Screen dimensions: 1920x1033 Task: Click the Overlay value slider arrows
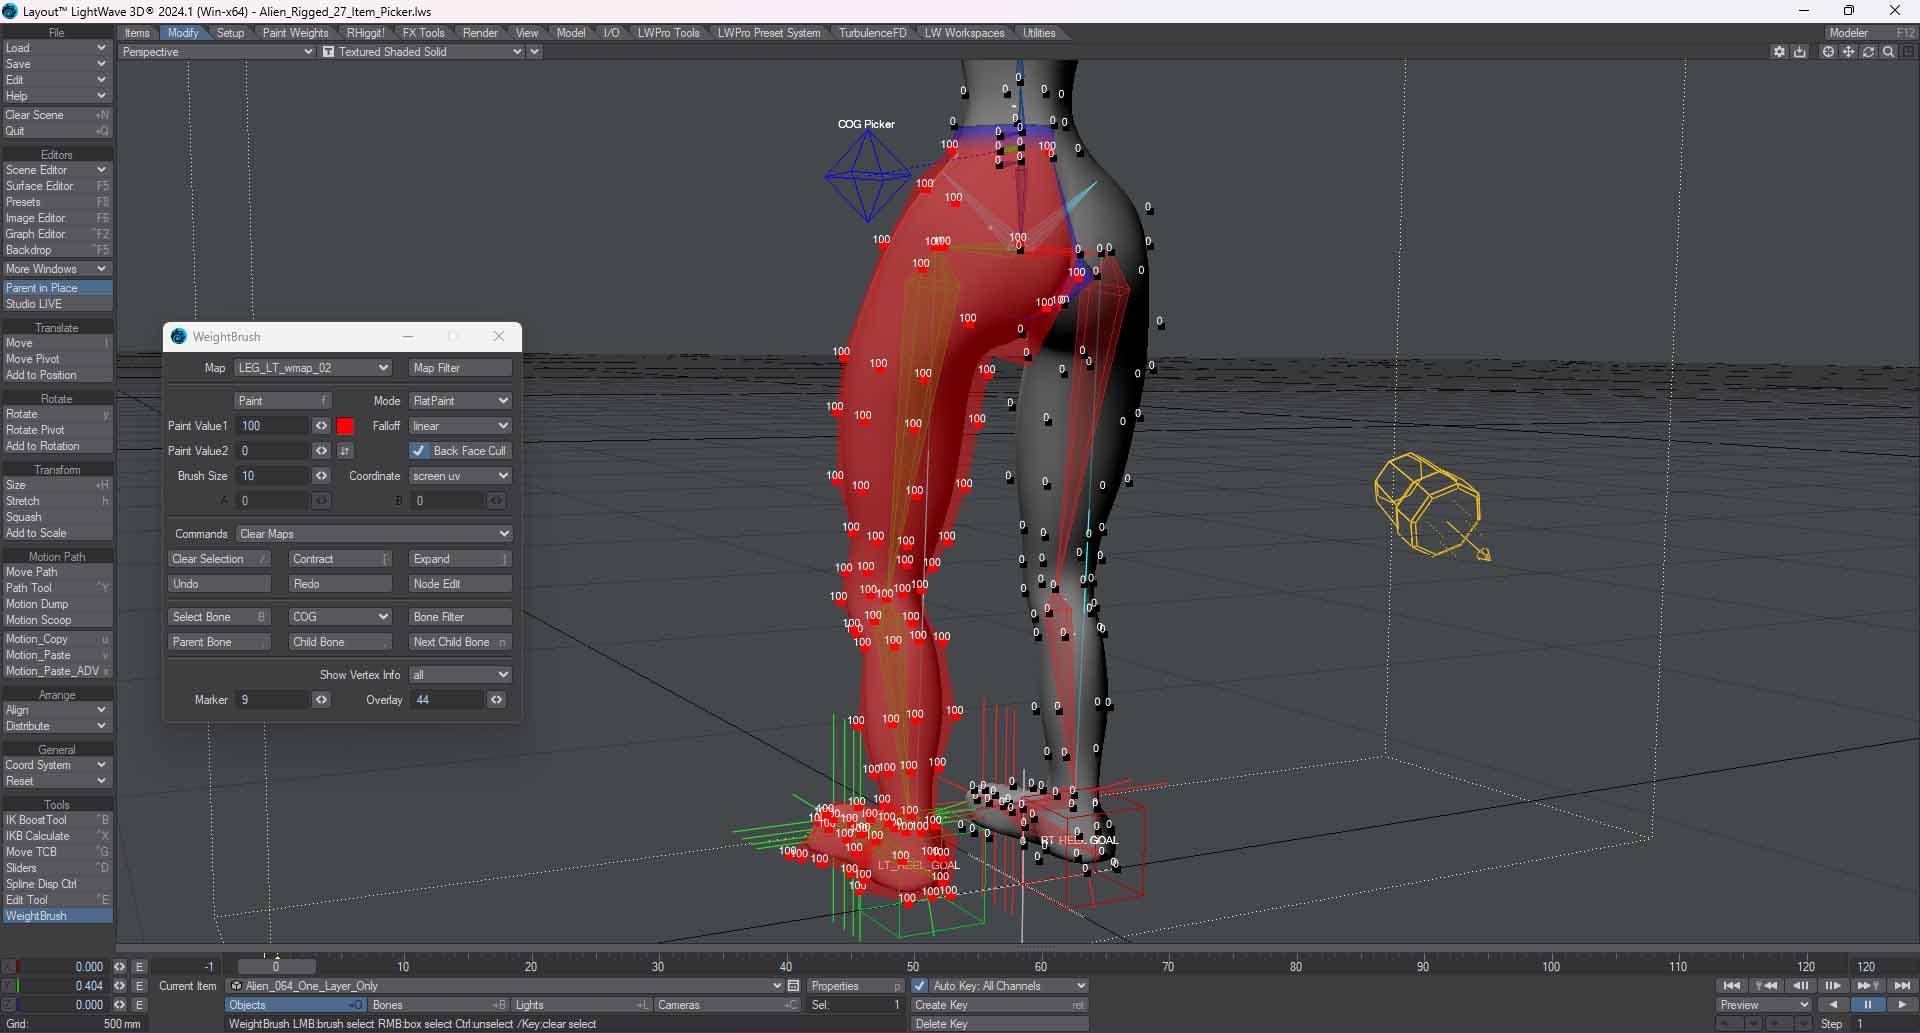coord(496,700)
